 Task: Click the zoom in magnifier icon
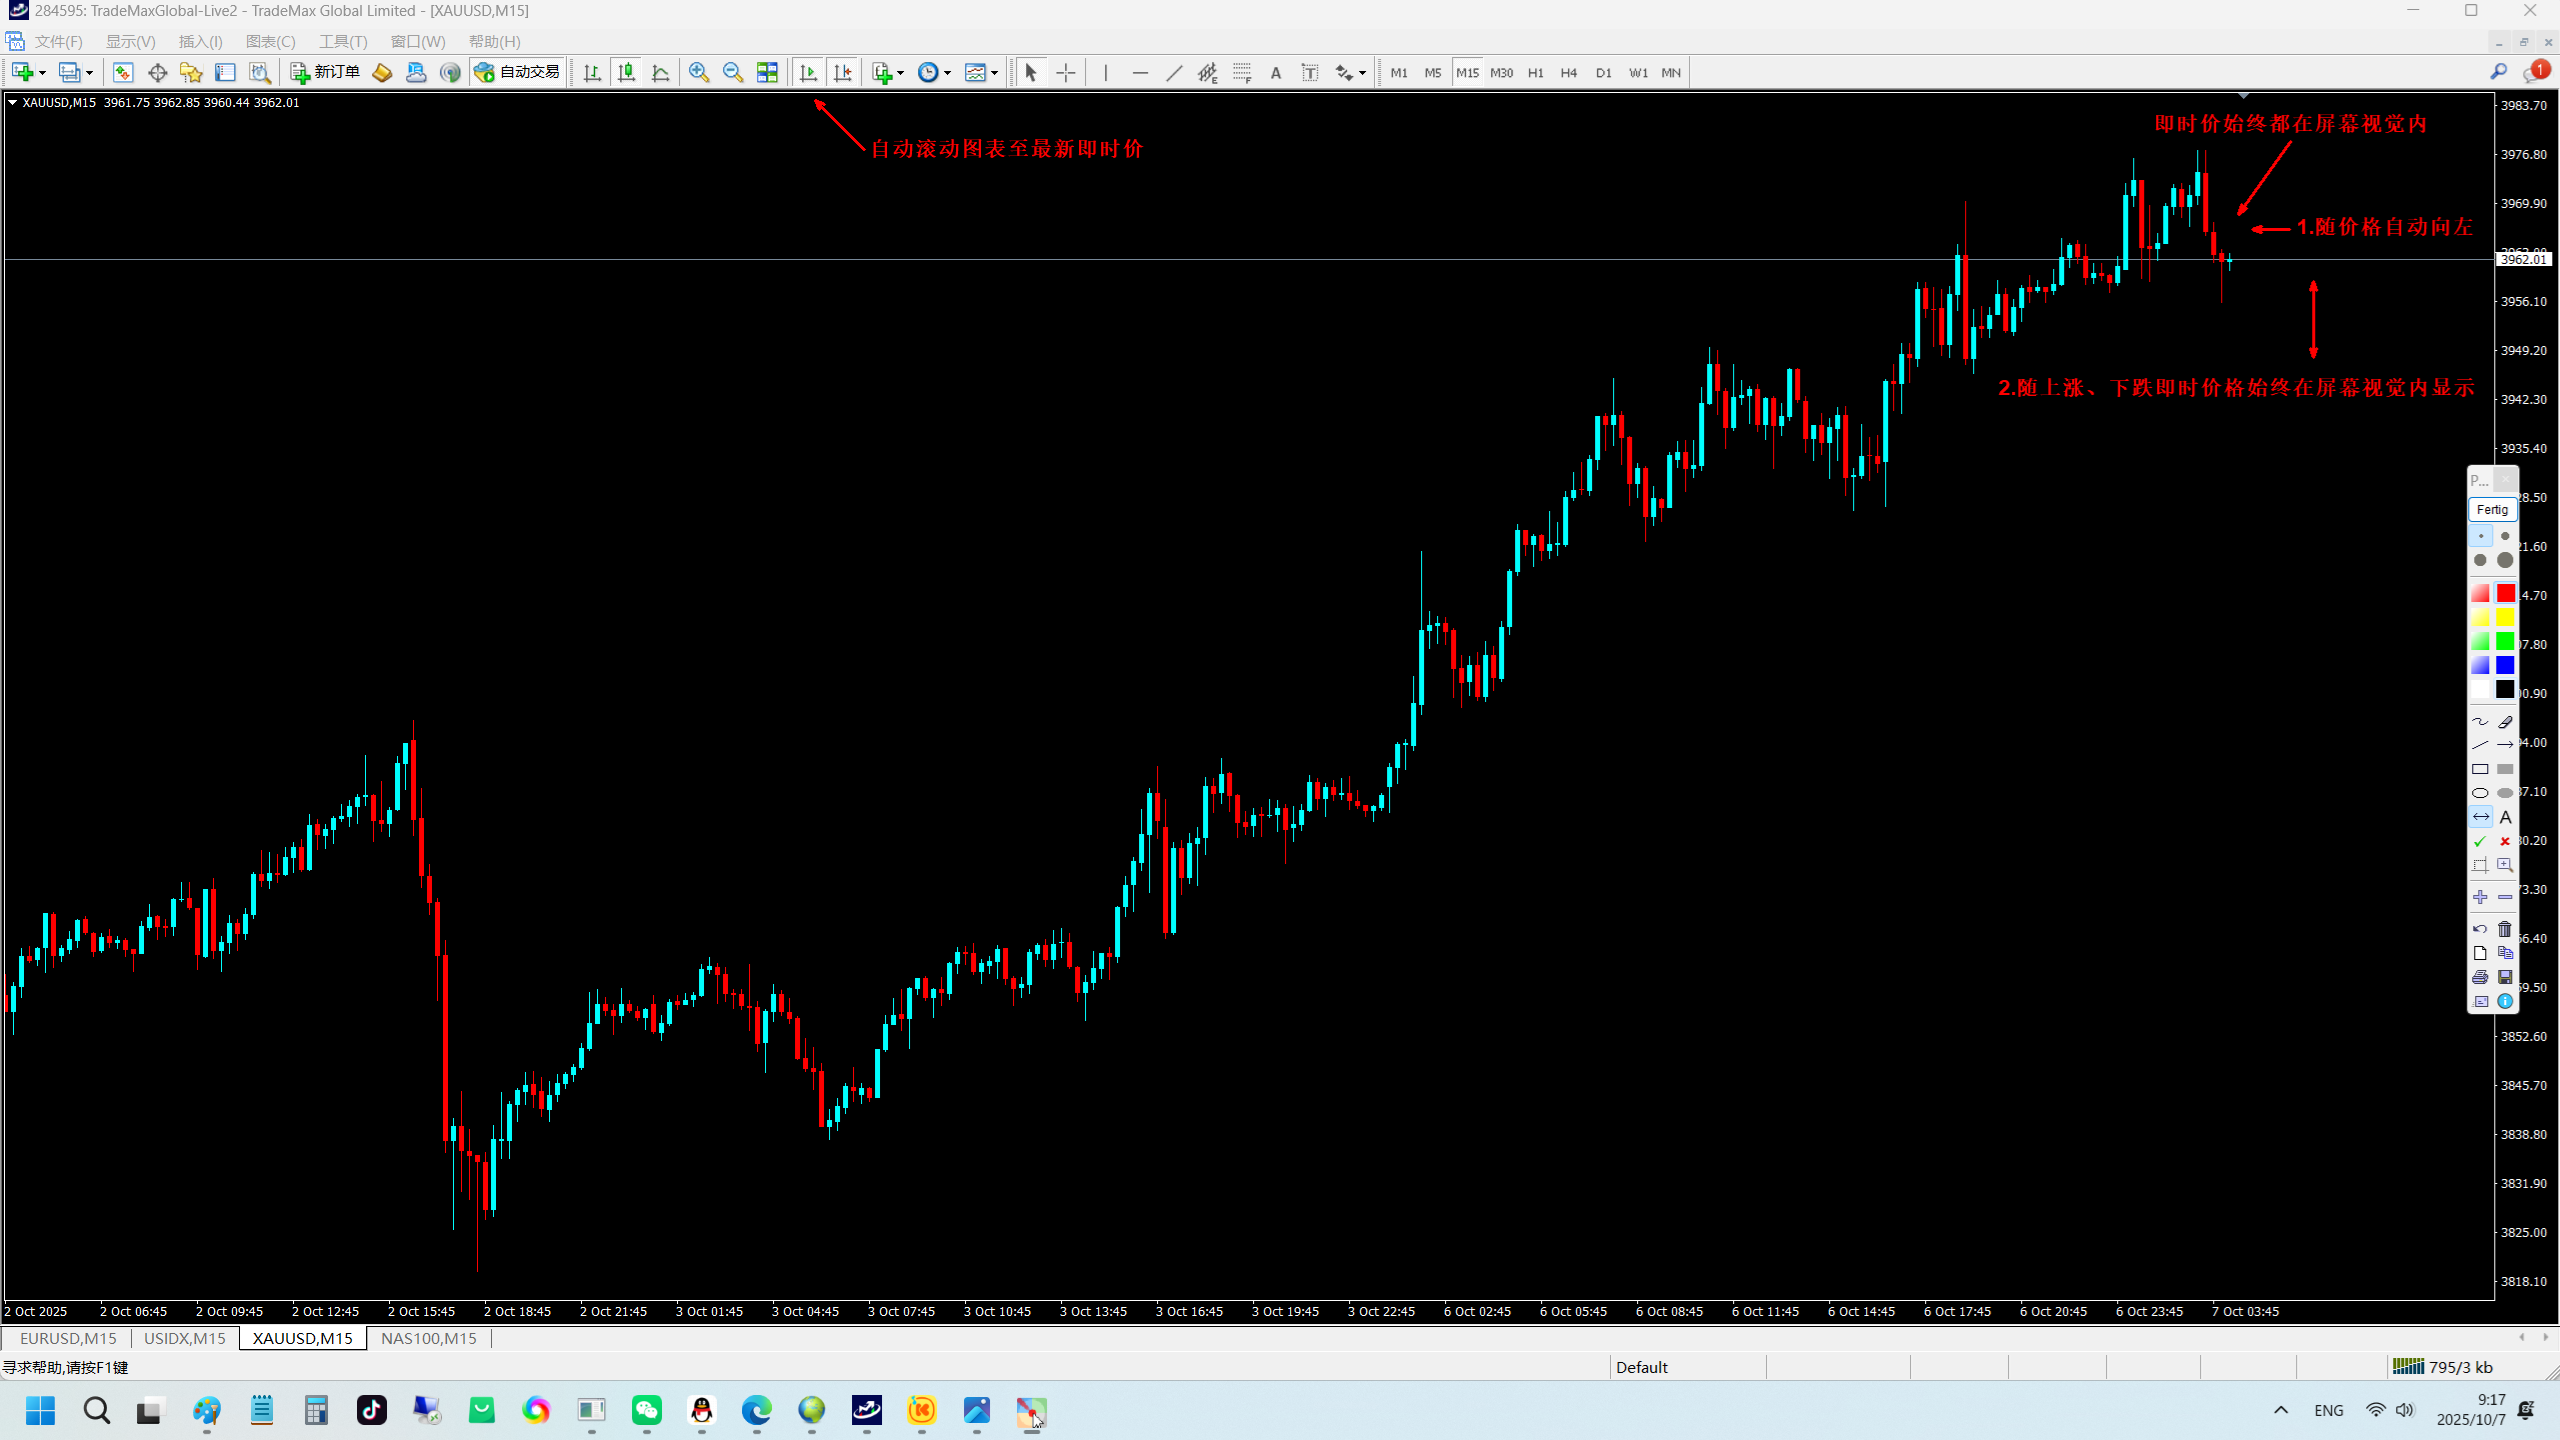[x=699, y=72]
